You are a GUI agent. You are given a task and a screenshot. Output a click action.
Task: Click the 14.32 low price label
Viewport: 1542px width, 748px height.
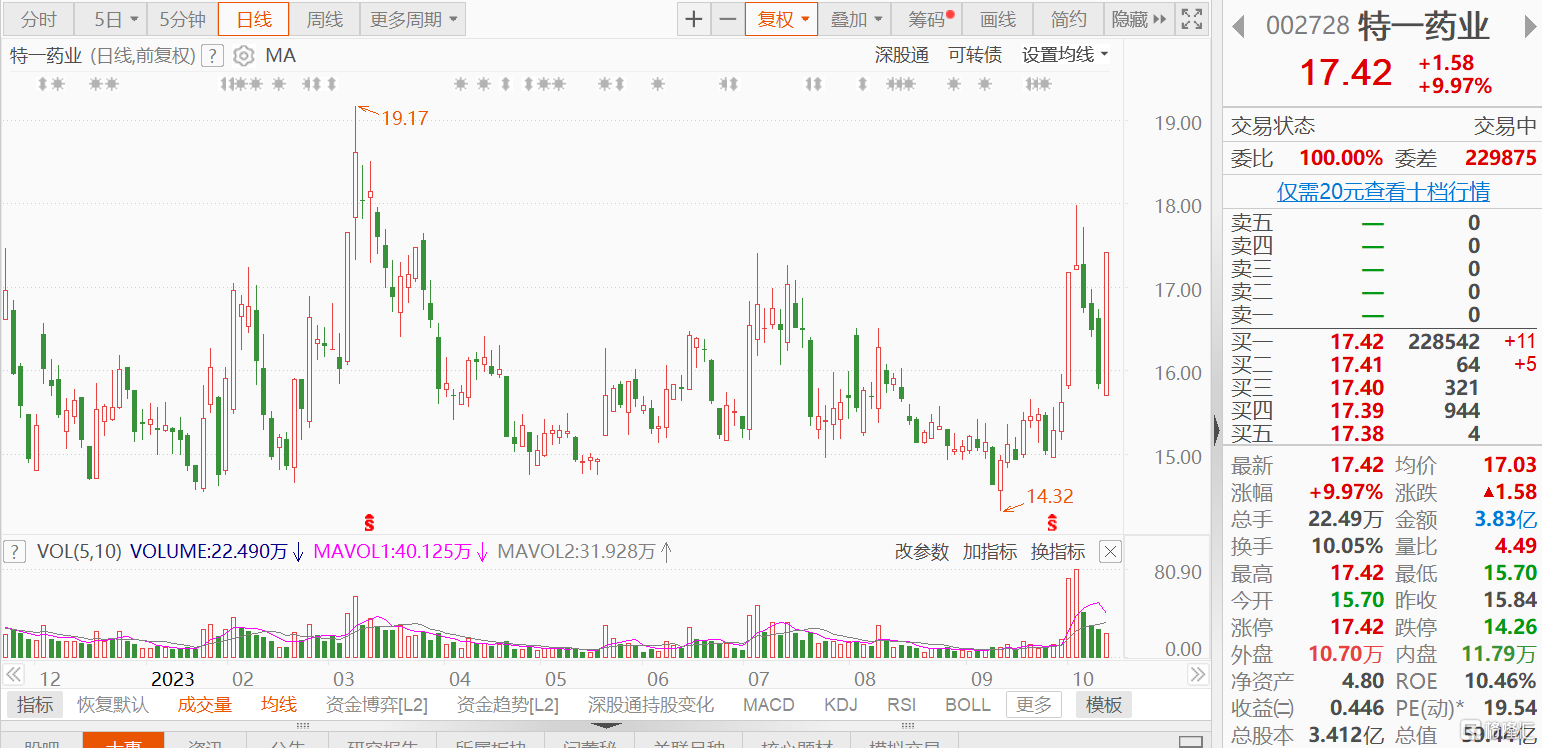[x=1049, y=496]
